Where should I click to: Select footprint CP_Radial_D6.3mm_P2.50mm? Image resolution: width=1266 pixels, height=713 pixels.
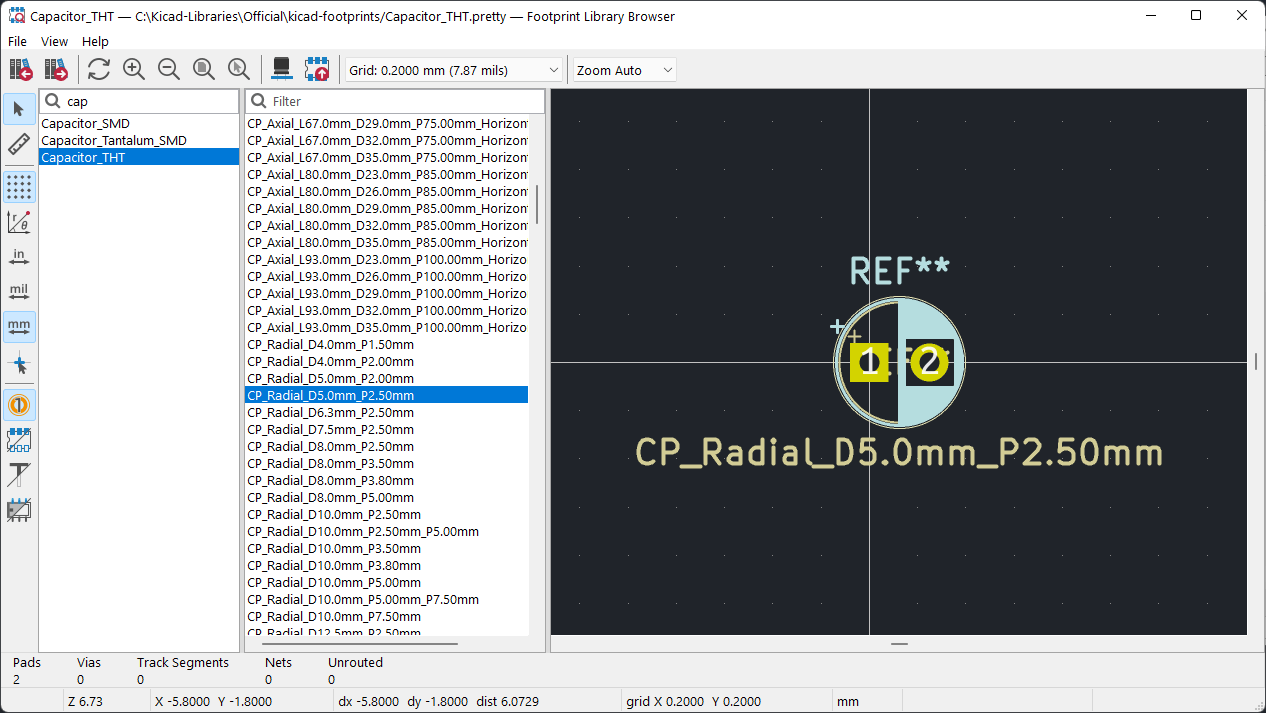click(387, 413)
